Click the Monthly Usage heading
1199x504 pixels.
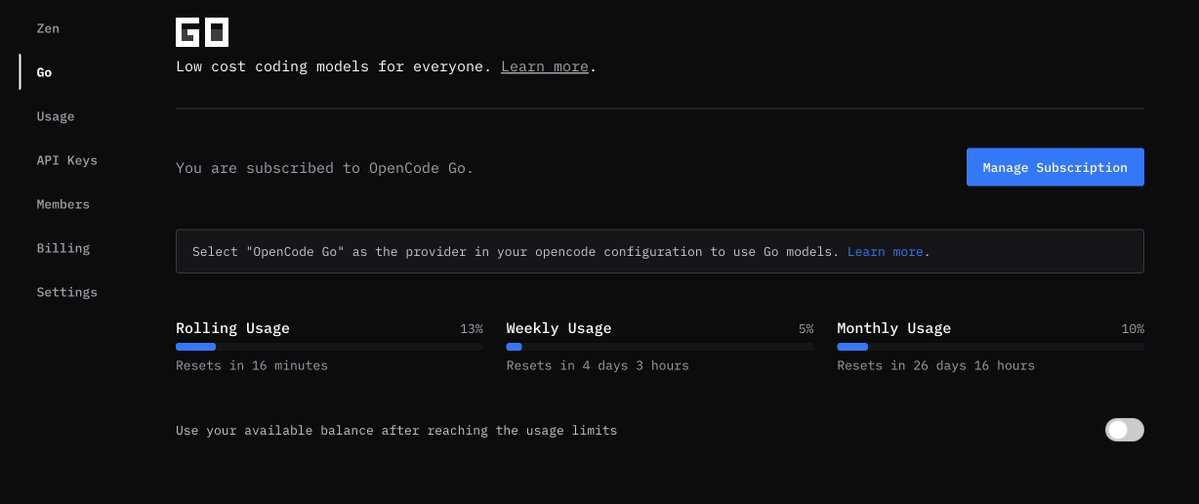(894, 328)
